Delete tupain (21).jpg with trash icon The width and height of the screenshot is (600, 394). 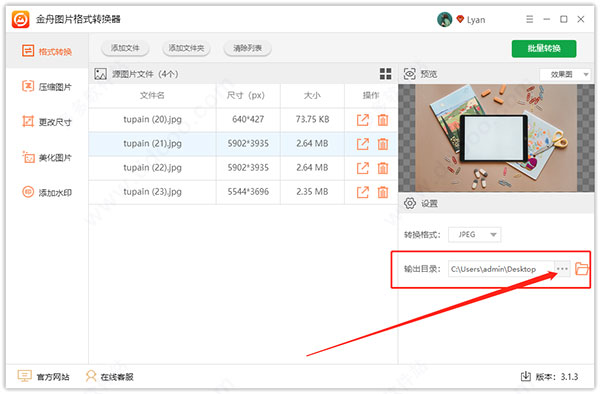coord(383,144)
